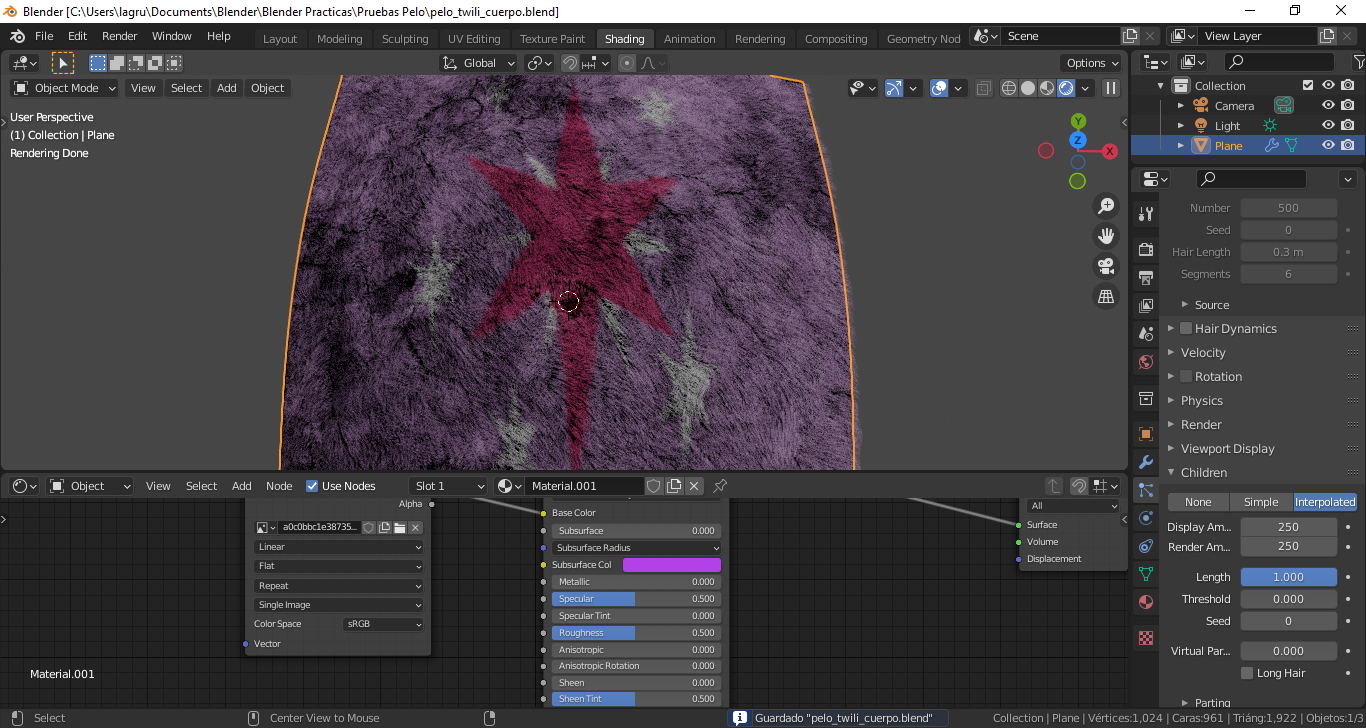
Task: Switch to the Layout workspace tab
Action: 280,39
